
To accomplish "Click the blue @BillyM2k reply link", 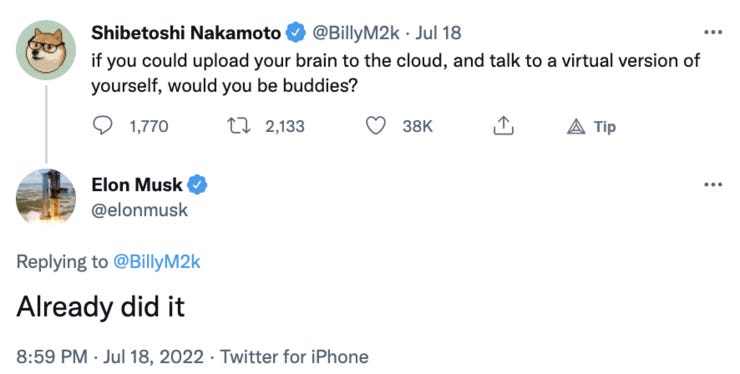I will click(157, 262).
